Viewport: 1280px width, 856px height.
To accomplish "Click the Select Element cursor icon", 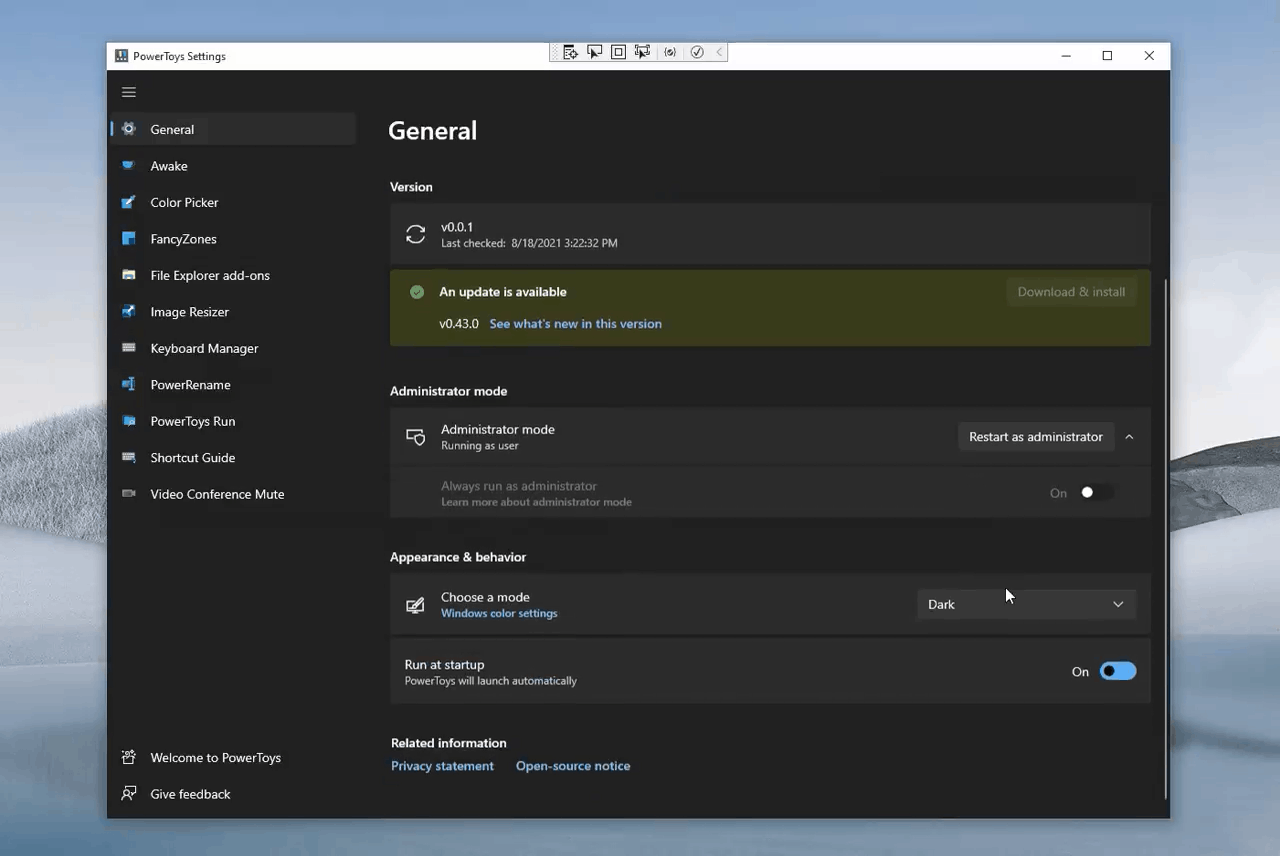I will [594, 52].
